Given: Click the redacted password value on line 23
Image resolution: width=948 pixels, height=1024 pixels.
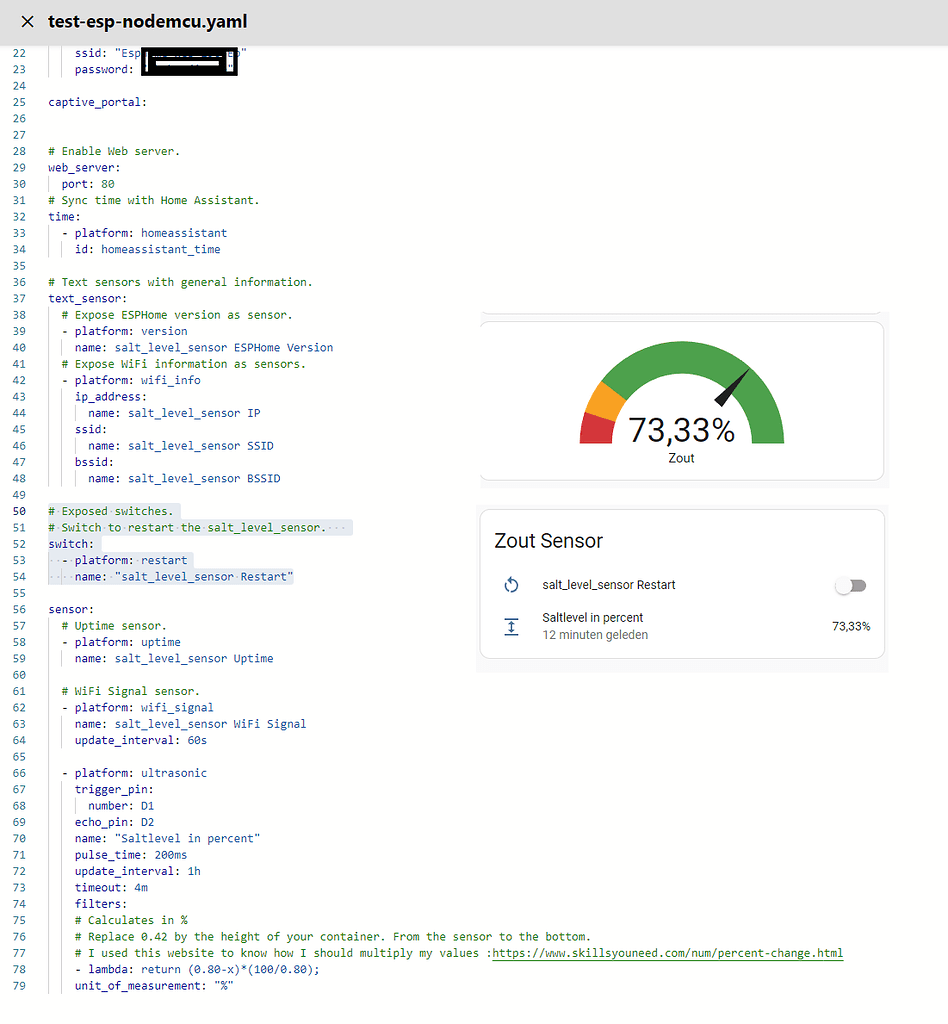Looking at the screenshot, I should 188,66.
